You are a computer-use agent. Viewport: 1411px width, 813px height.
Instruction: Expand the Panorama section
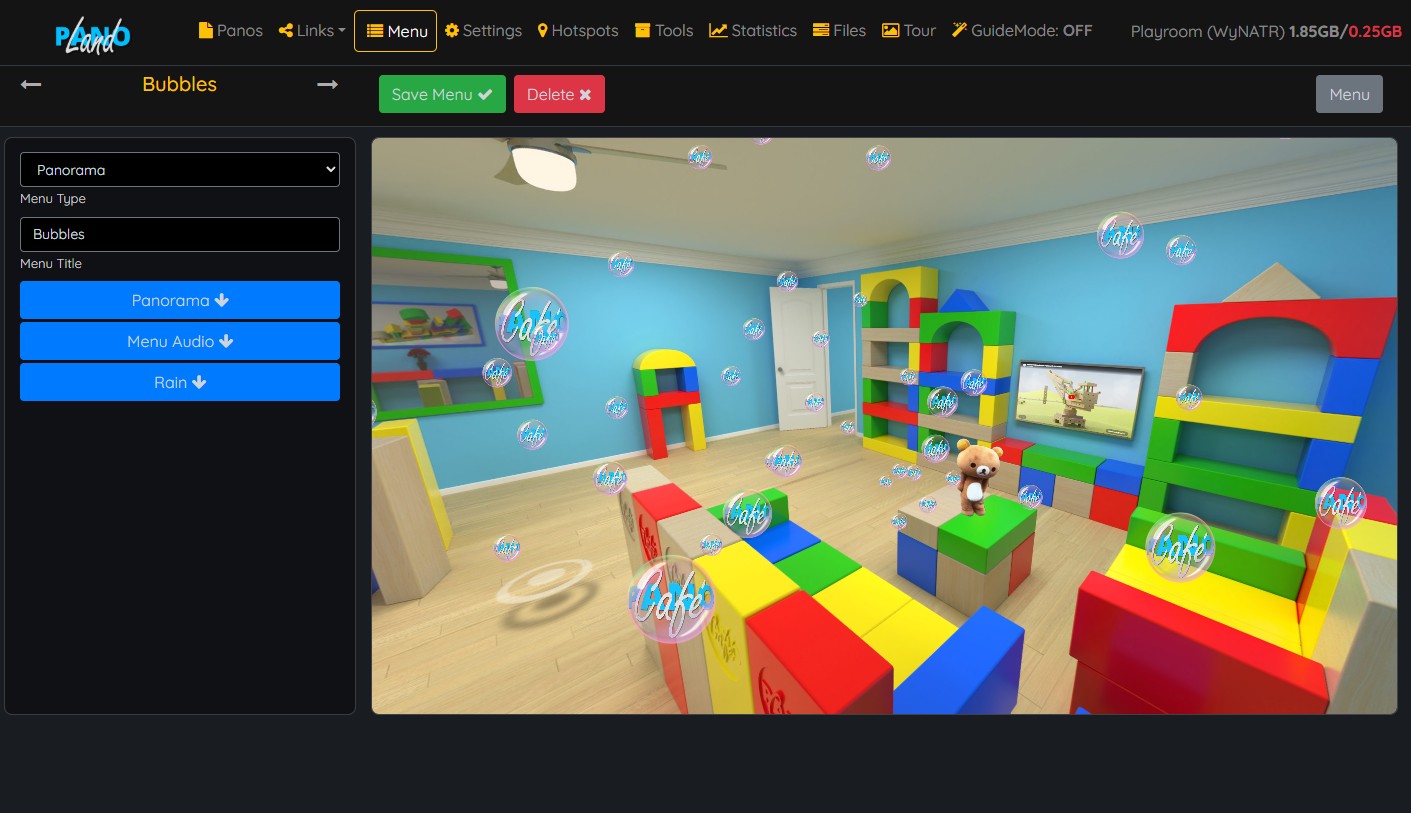(x=180, y=300)
